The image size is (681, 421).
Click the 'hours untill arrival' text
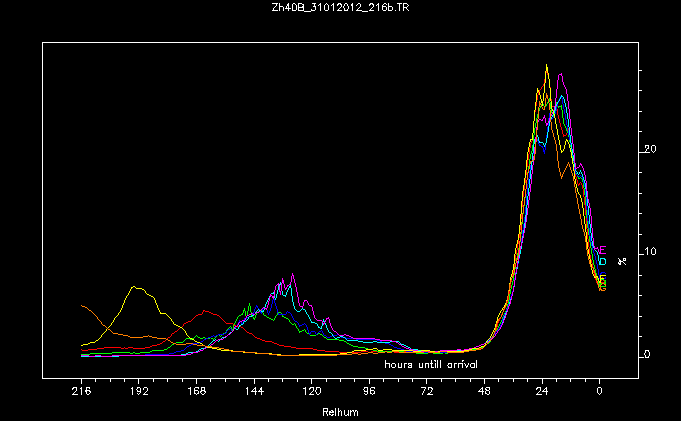[x=431, y=365]
